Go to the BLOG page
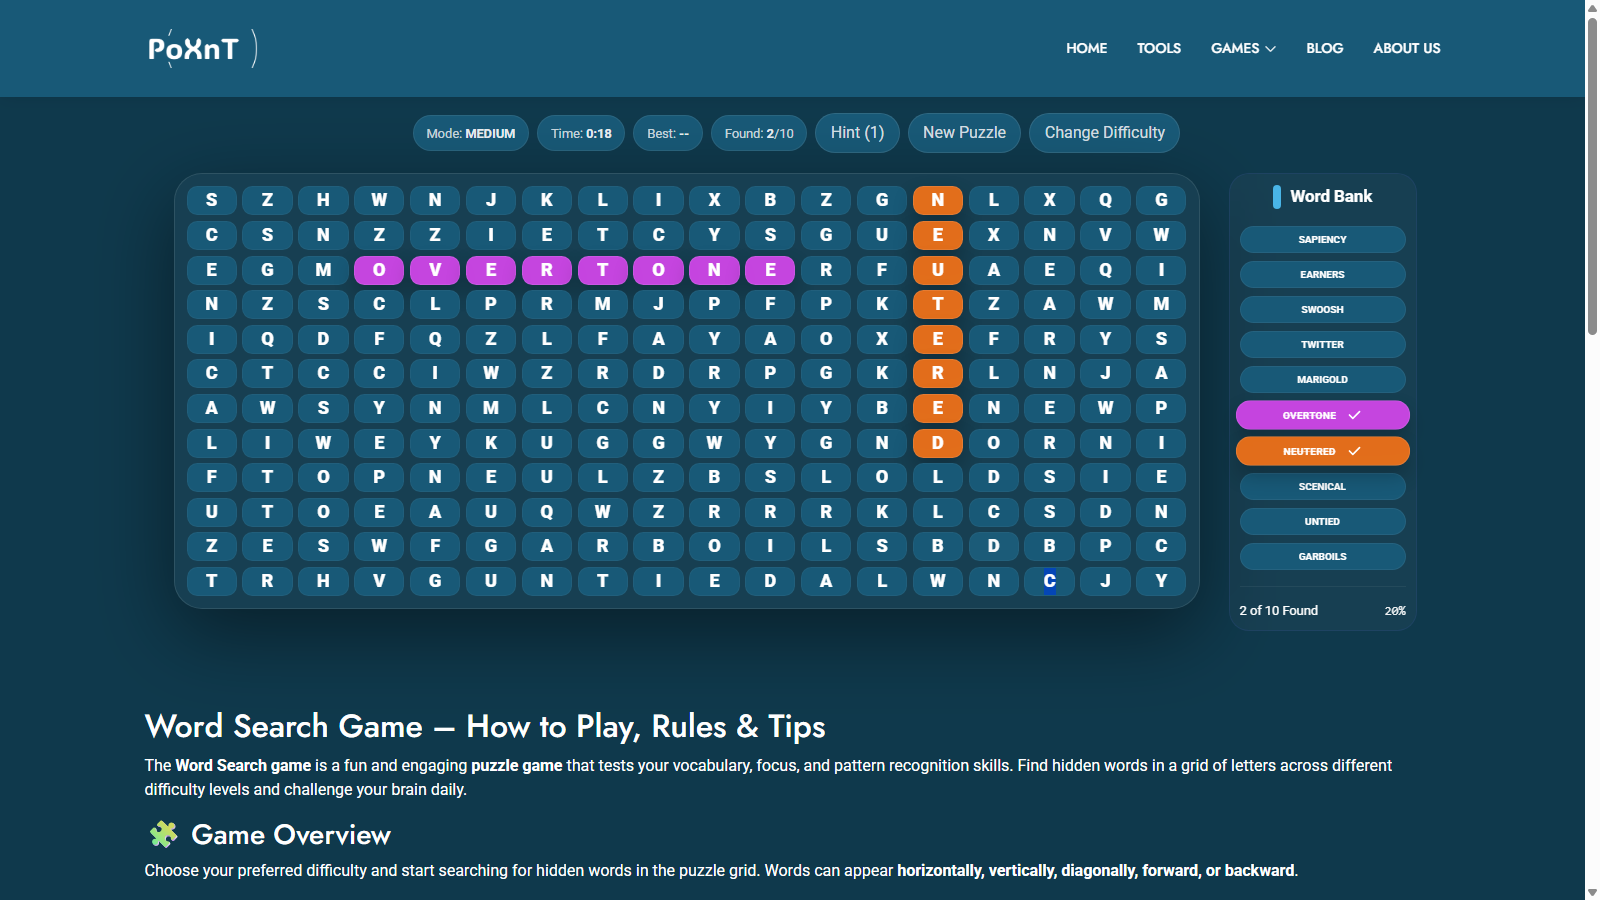The width and height of the screenshot is (1600, 900). click(1324, 48)
